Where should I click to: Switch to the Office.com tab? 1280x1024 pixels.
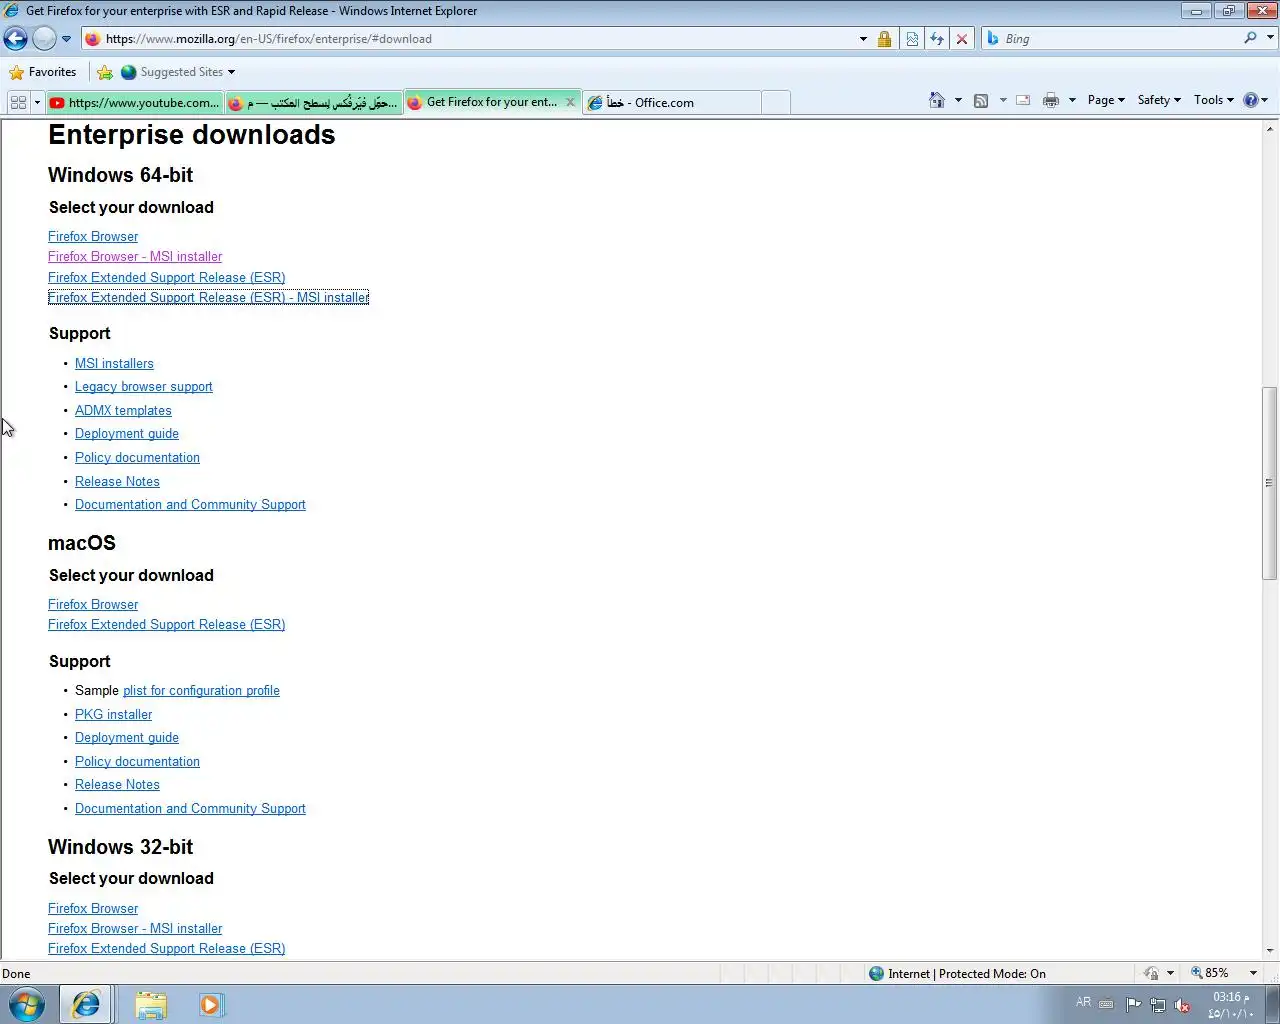pyautogui.click(x=671, y=102)
